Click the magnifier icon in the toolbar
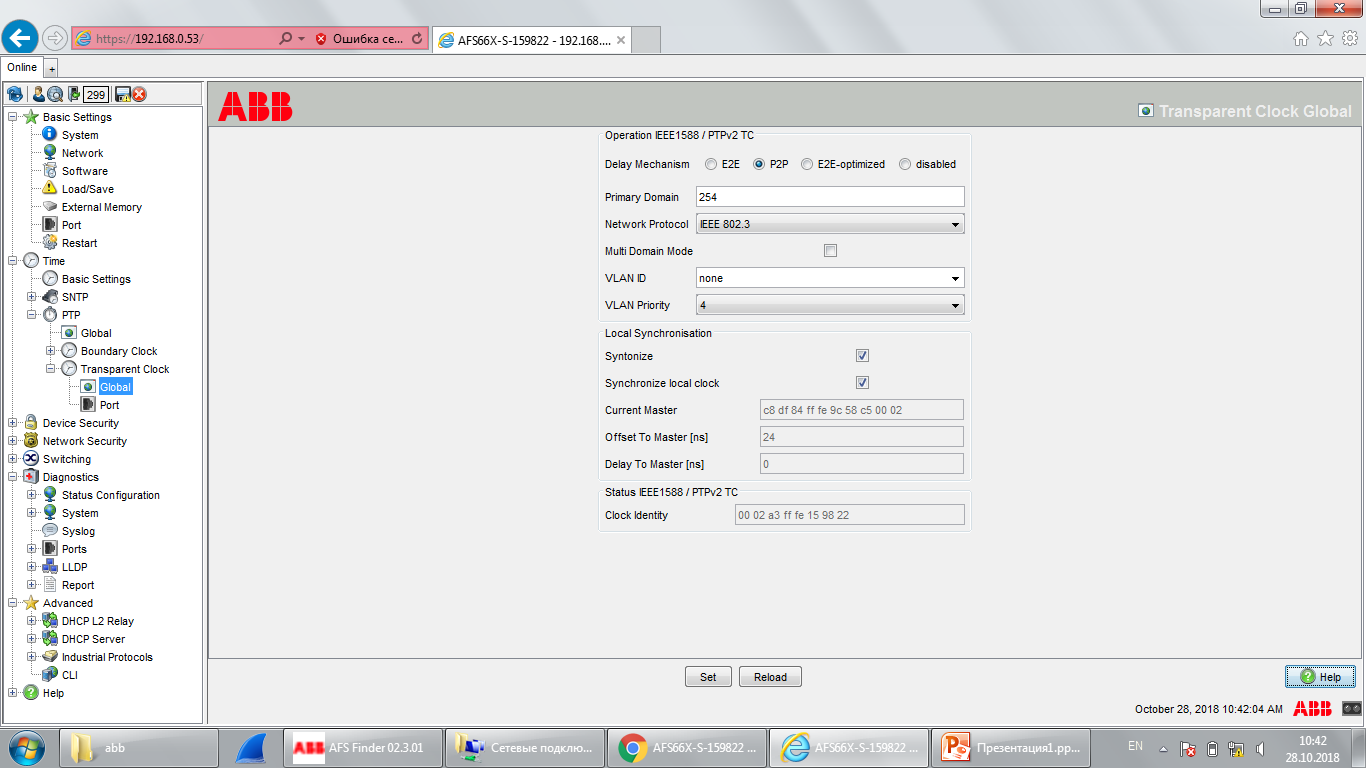Image resolution: width=1366 pixels, height=768 pixels. point(55,94)
